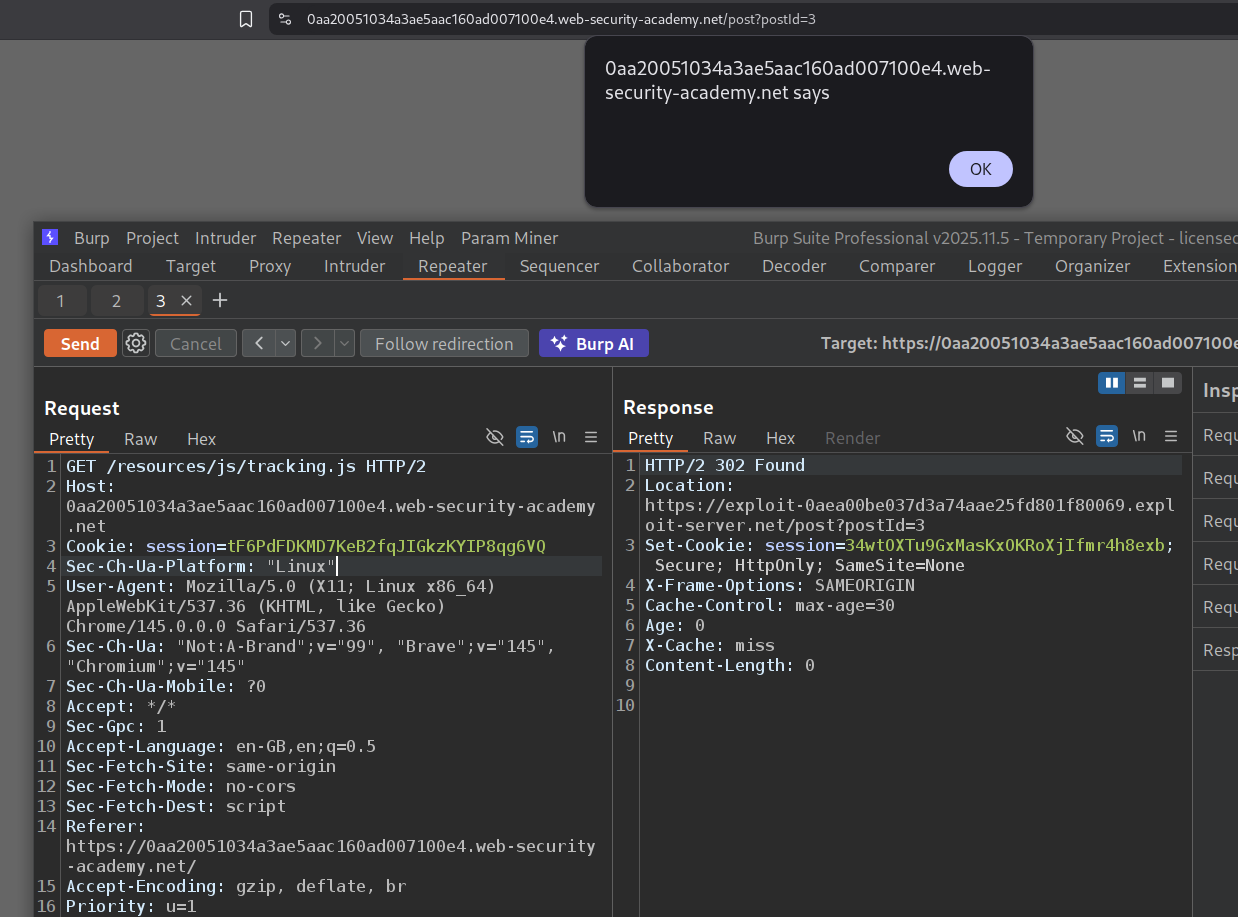Click the bookmark icon in the address bar
The width and height of the screenshot is (1238, 917).
[x=246, y=19]
